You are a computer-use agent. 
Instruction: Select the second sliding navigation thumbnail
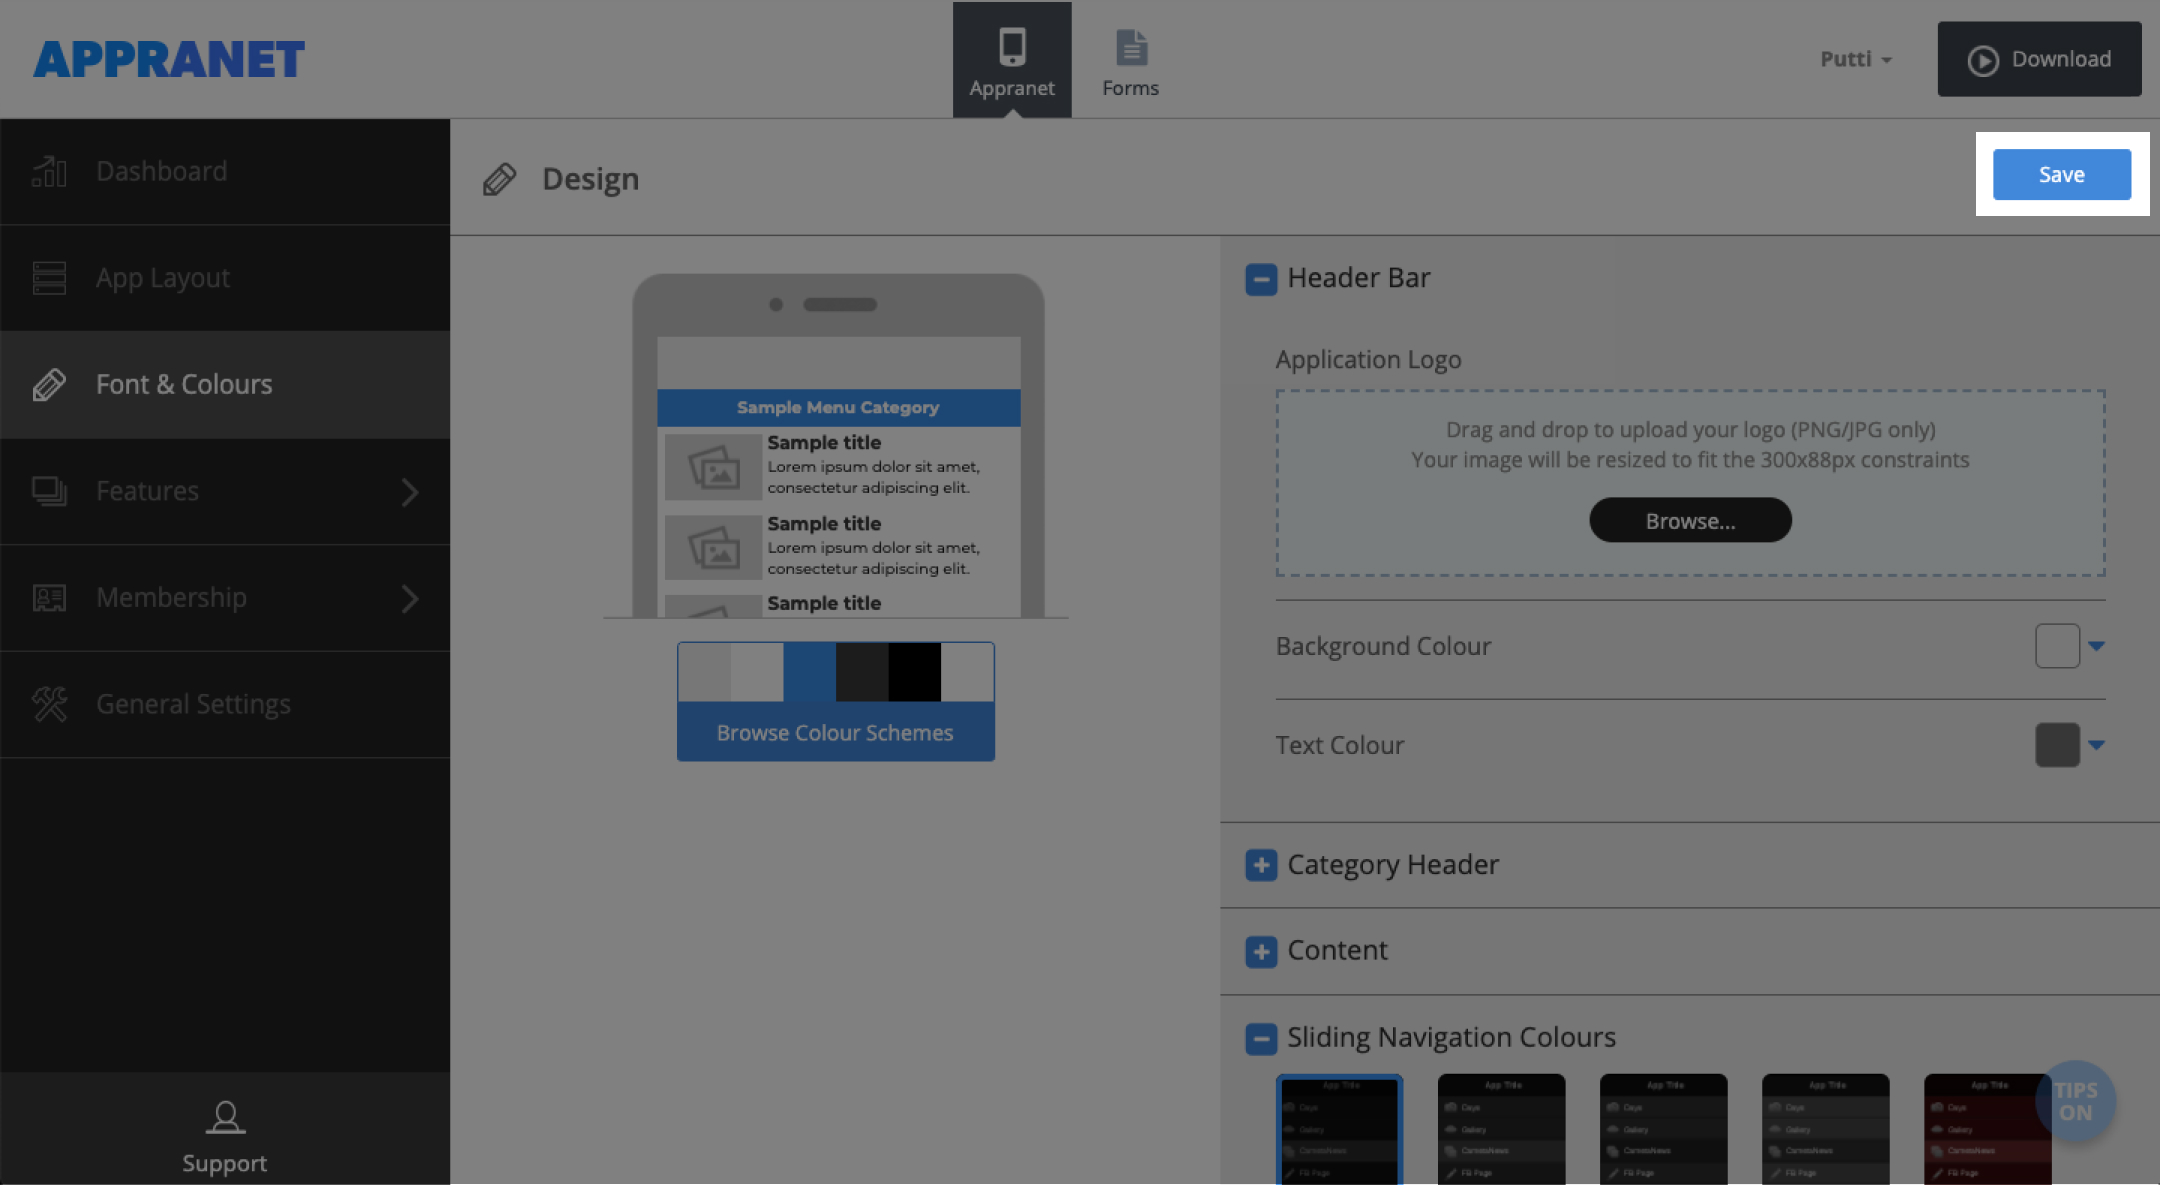click(1501, 1129)
